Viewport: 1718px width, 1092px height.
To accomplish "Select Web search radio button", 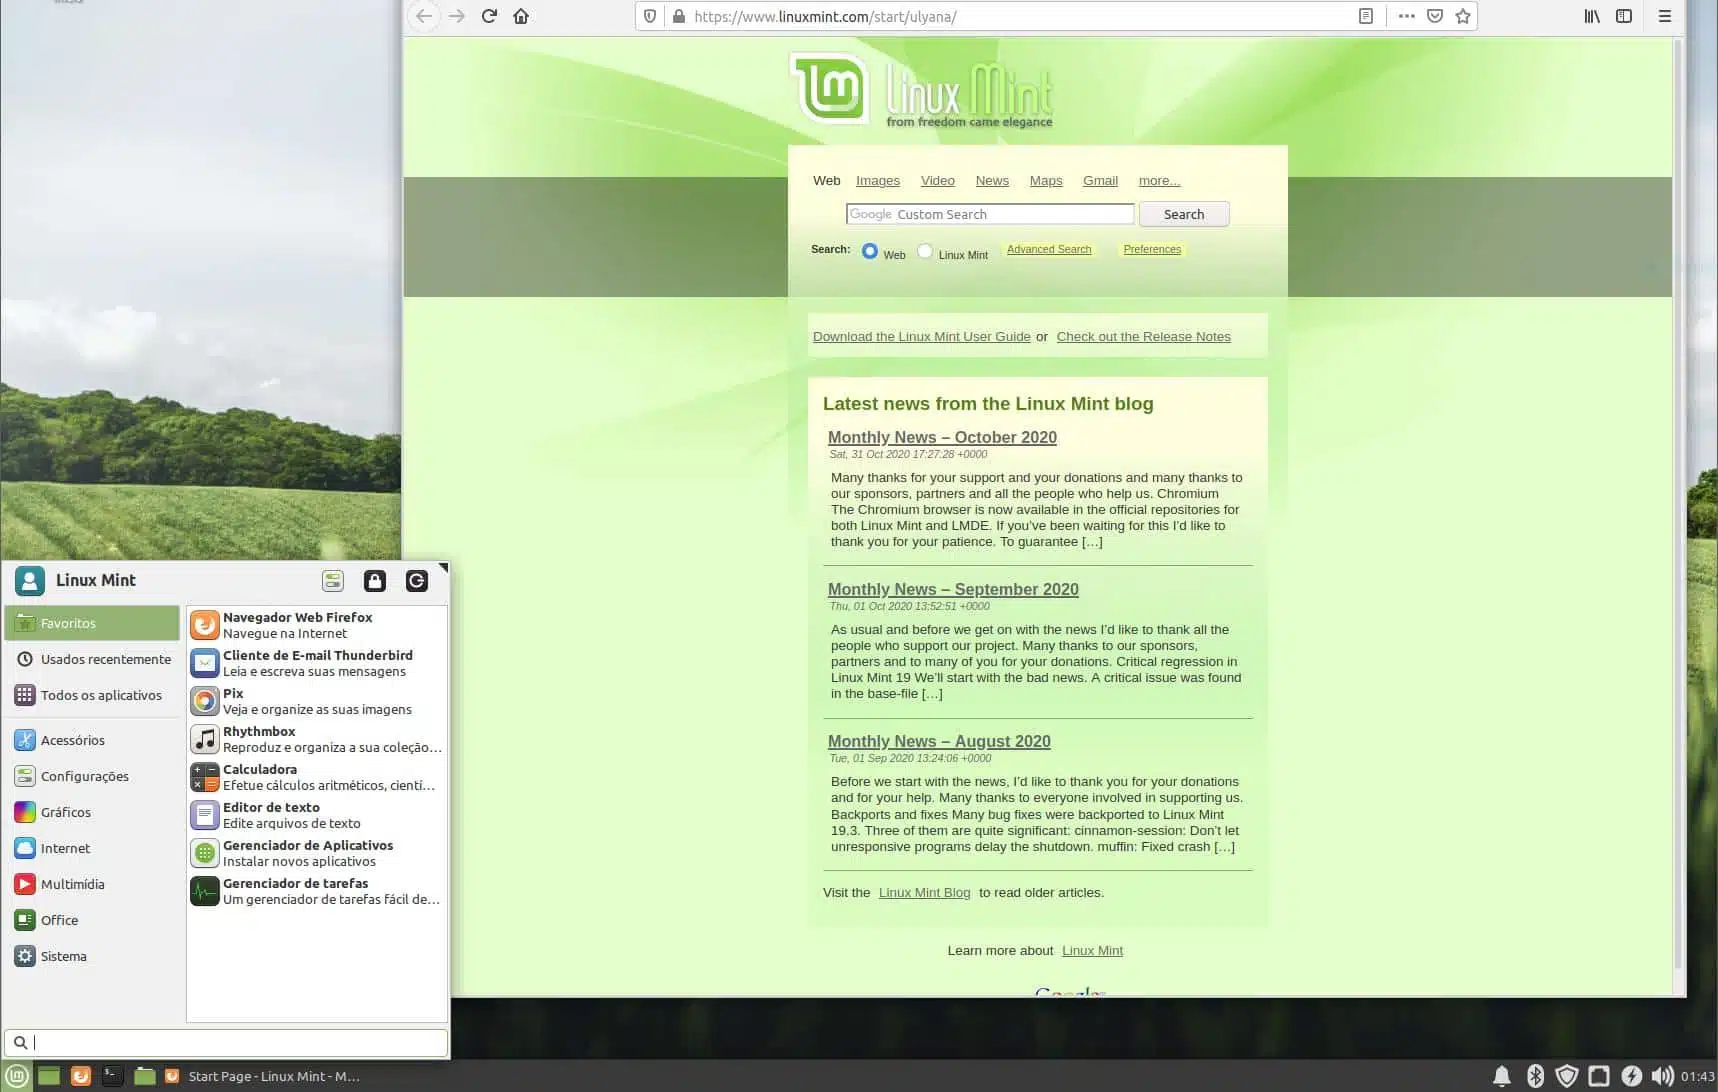I will click(870, 251).
